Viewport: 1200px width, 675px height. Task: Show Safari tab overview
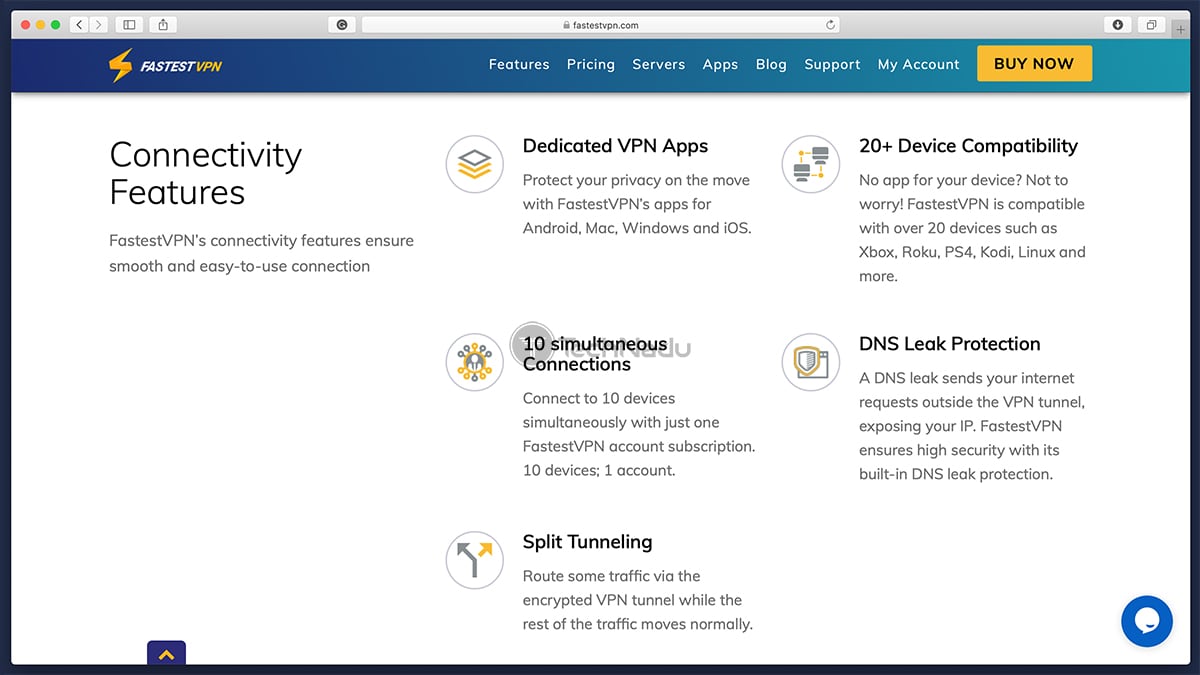pyautogui.click(x=1152, y=25)
